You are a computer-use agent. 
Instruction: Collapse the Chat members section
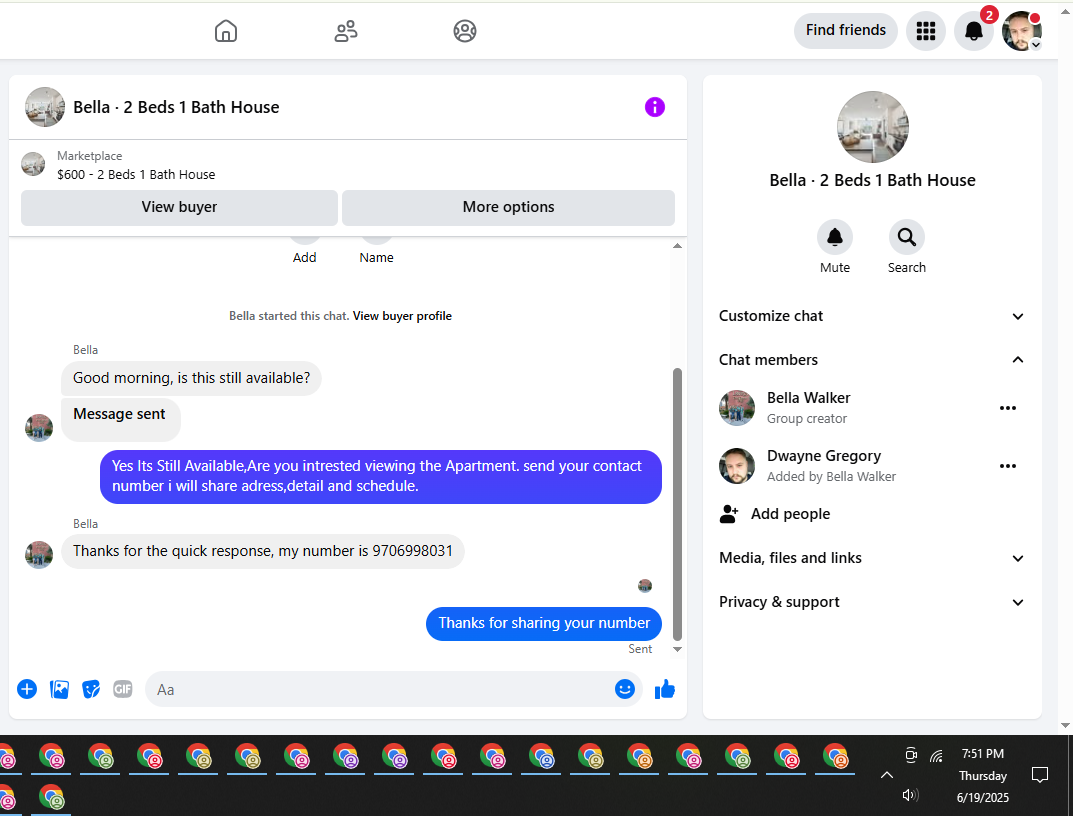pyautogui.click(x=872, y=360)
